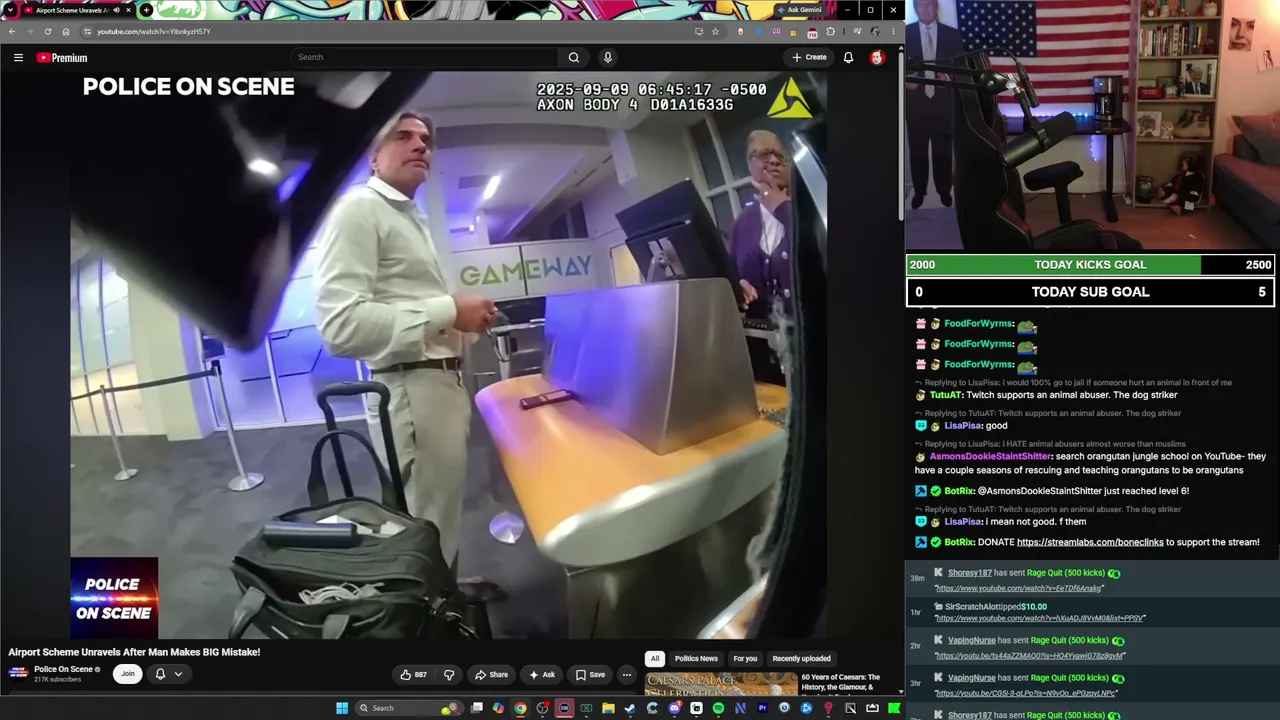This screenshot has height=720, width=1280.
Task: Click VapingNurse's name in the 2hr alert
Action: 972,640
